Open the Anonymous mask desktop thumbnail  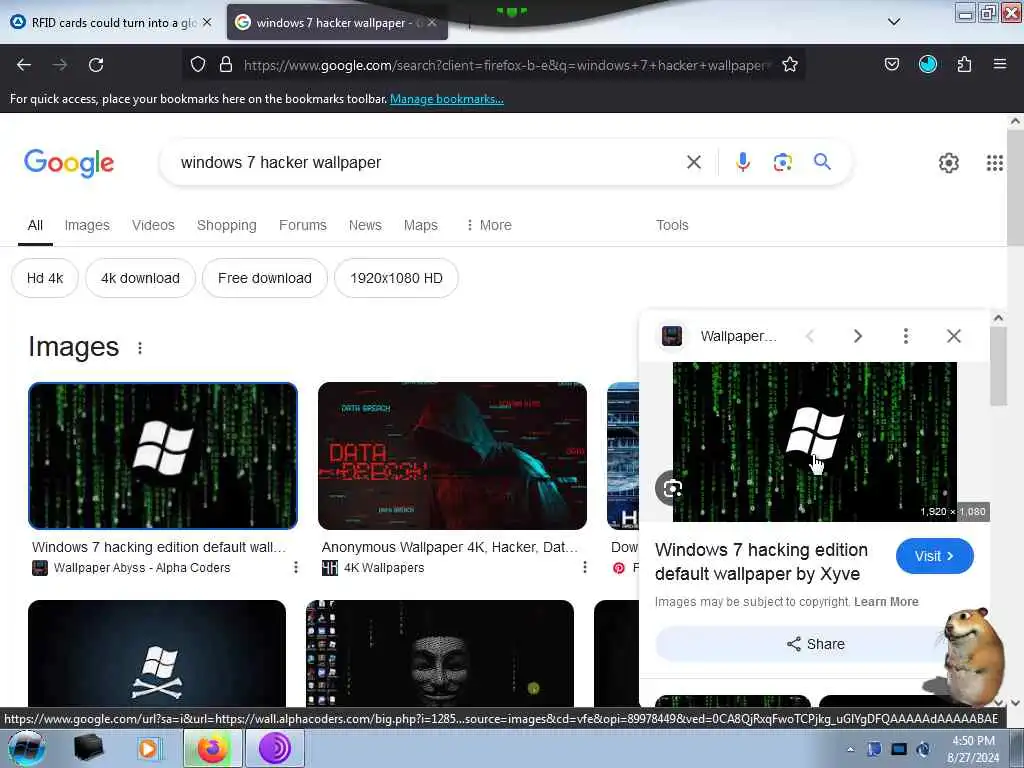pos(440,653)
